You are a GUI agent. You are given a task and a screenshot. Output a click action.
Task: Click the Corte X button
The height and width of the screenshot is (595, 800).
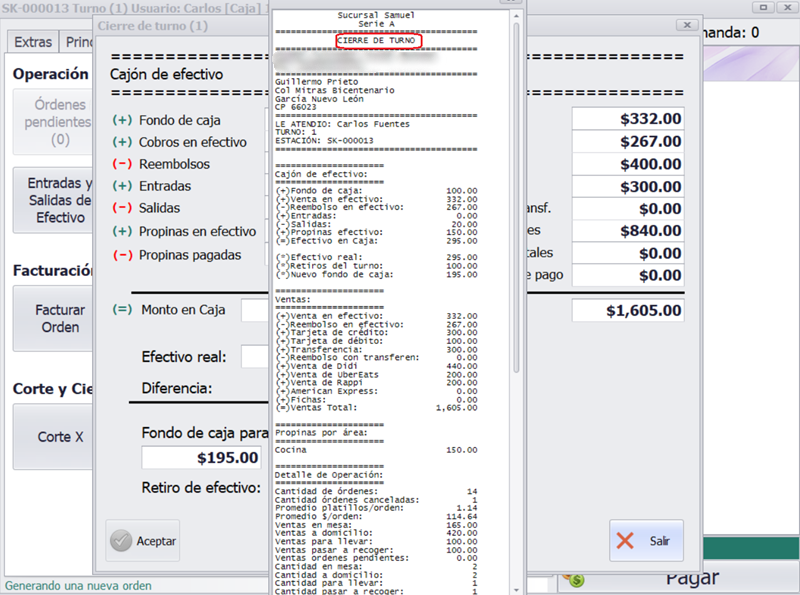click(54, 437)
